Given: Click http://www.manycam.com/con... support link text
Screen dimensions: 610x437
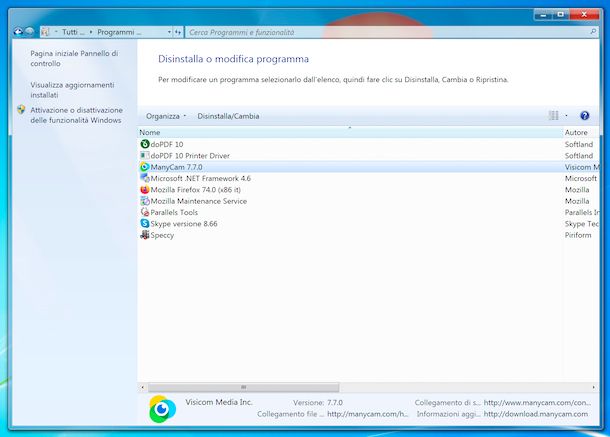Looking at the screenshot, I should pyautogui.click(x=537, y=402).
